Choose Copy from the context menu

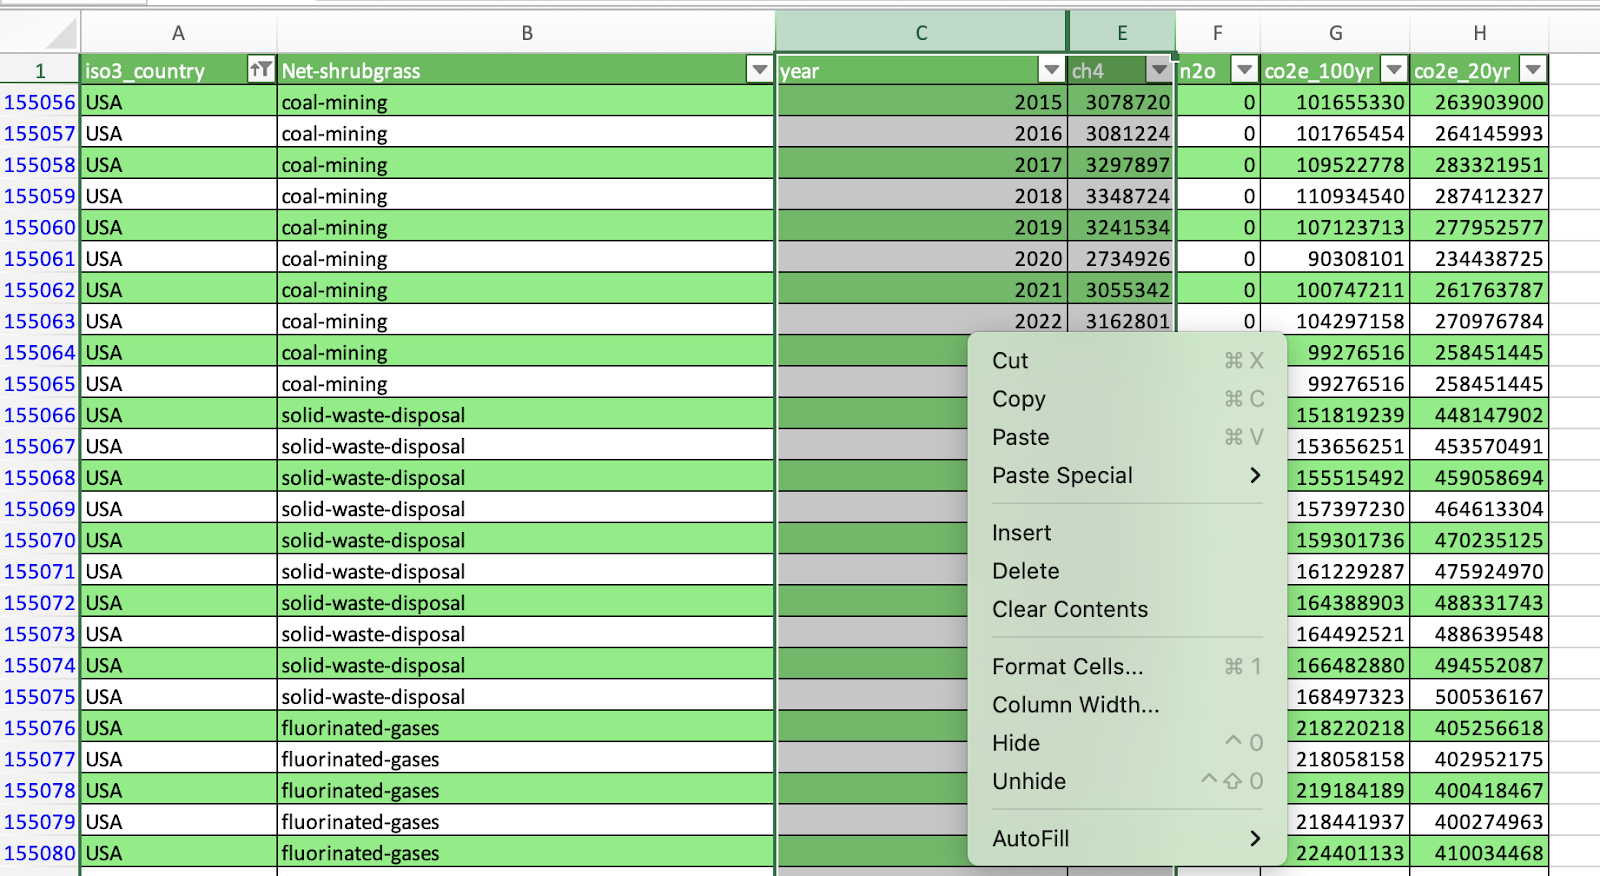pyautogui.click(x=1127, y=399)
